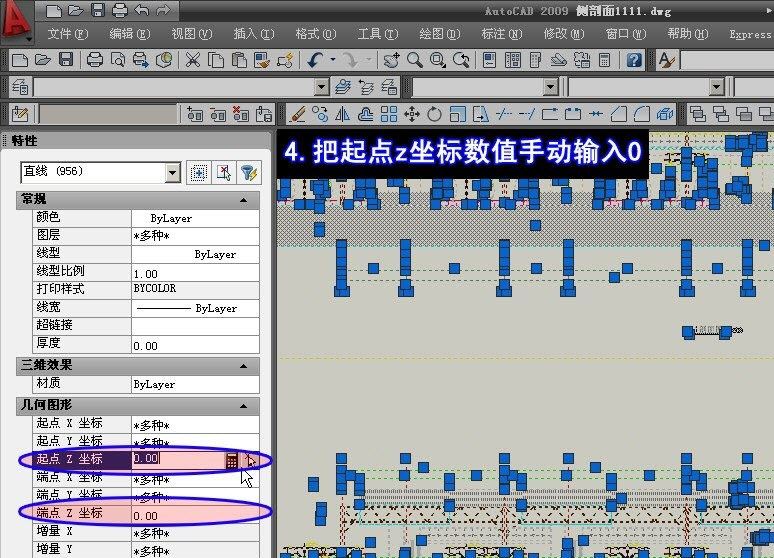Open the 文件 menu
This screenshot has height=558, width=774.
[68, 34]
